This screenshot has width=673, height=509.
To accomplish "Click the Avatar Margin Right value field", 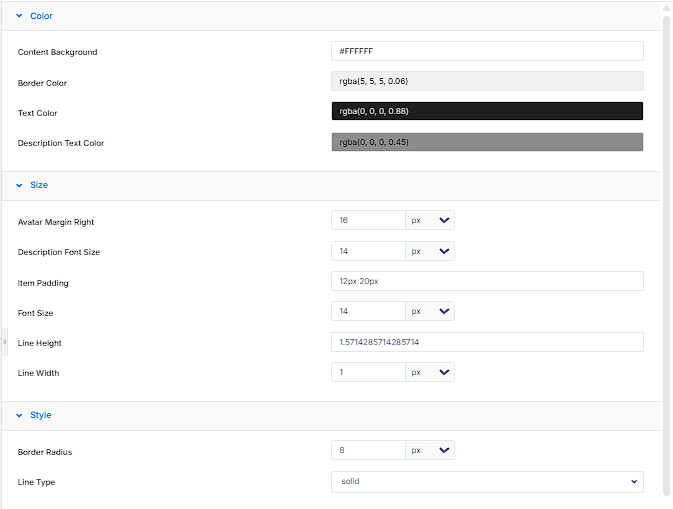I will click(368, 220).
